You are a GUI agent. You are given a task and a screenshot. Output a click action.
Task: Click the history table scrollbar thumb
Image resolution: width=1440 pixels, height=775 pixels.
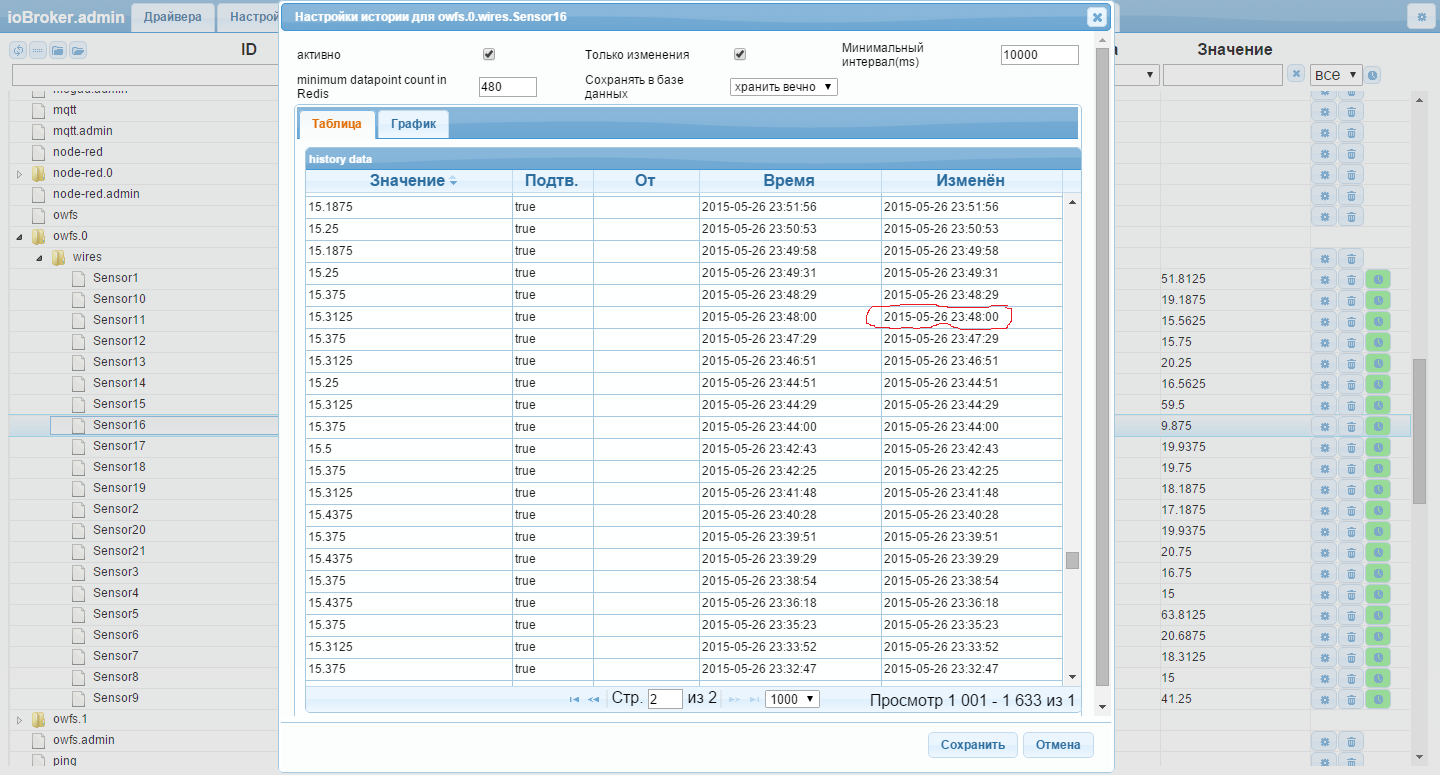point(1072,560)
